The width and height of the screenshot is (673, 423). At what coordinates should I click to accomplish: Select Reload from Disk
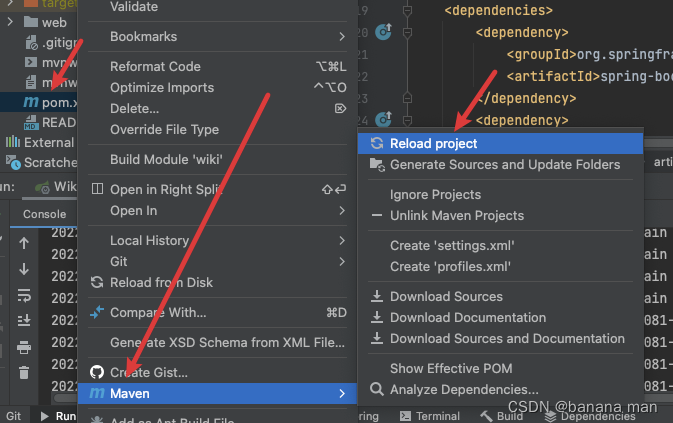(217, 282)
